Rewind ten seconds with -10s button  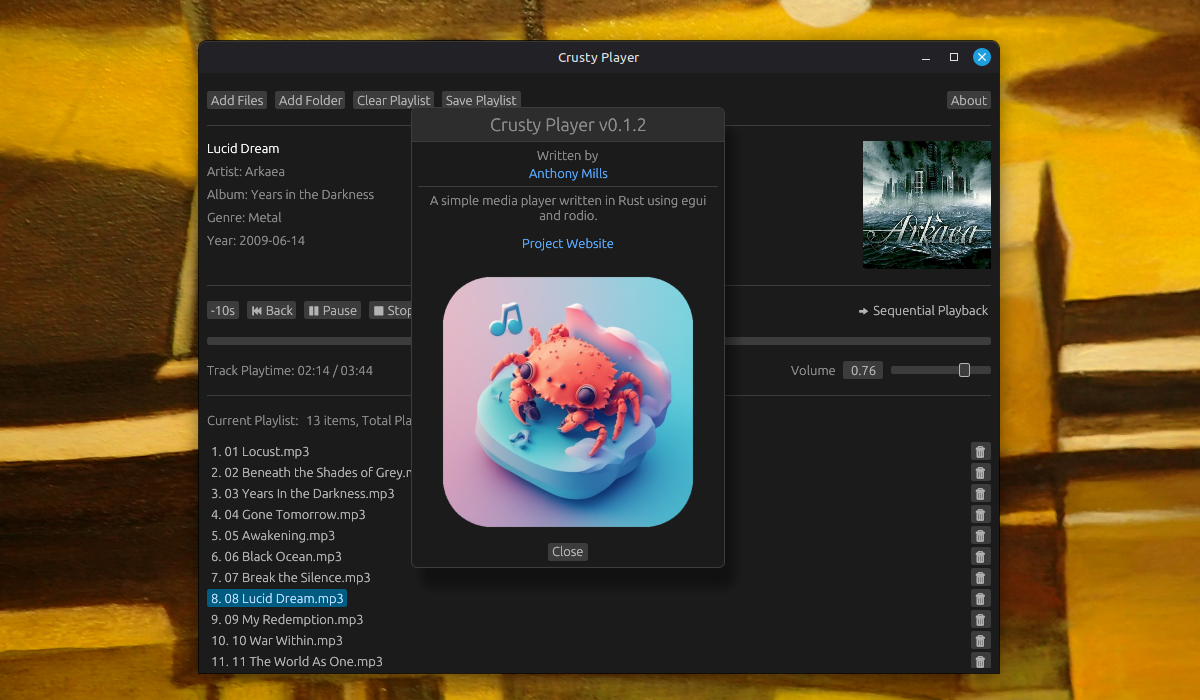[x=222, y=311]
